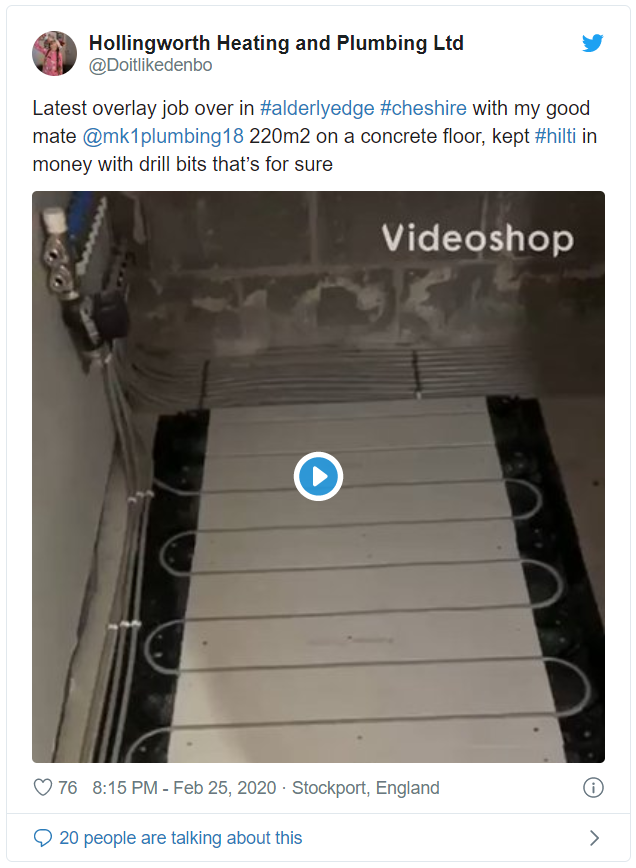This screenshot has height=868, width=636.
Task: Open the #cheshire hashtag
Action: pos(423,108)
